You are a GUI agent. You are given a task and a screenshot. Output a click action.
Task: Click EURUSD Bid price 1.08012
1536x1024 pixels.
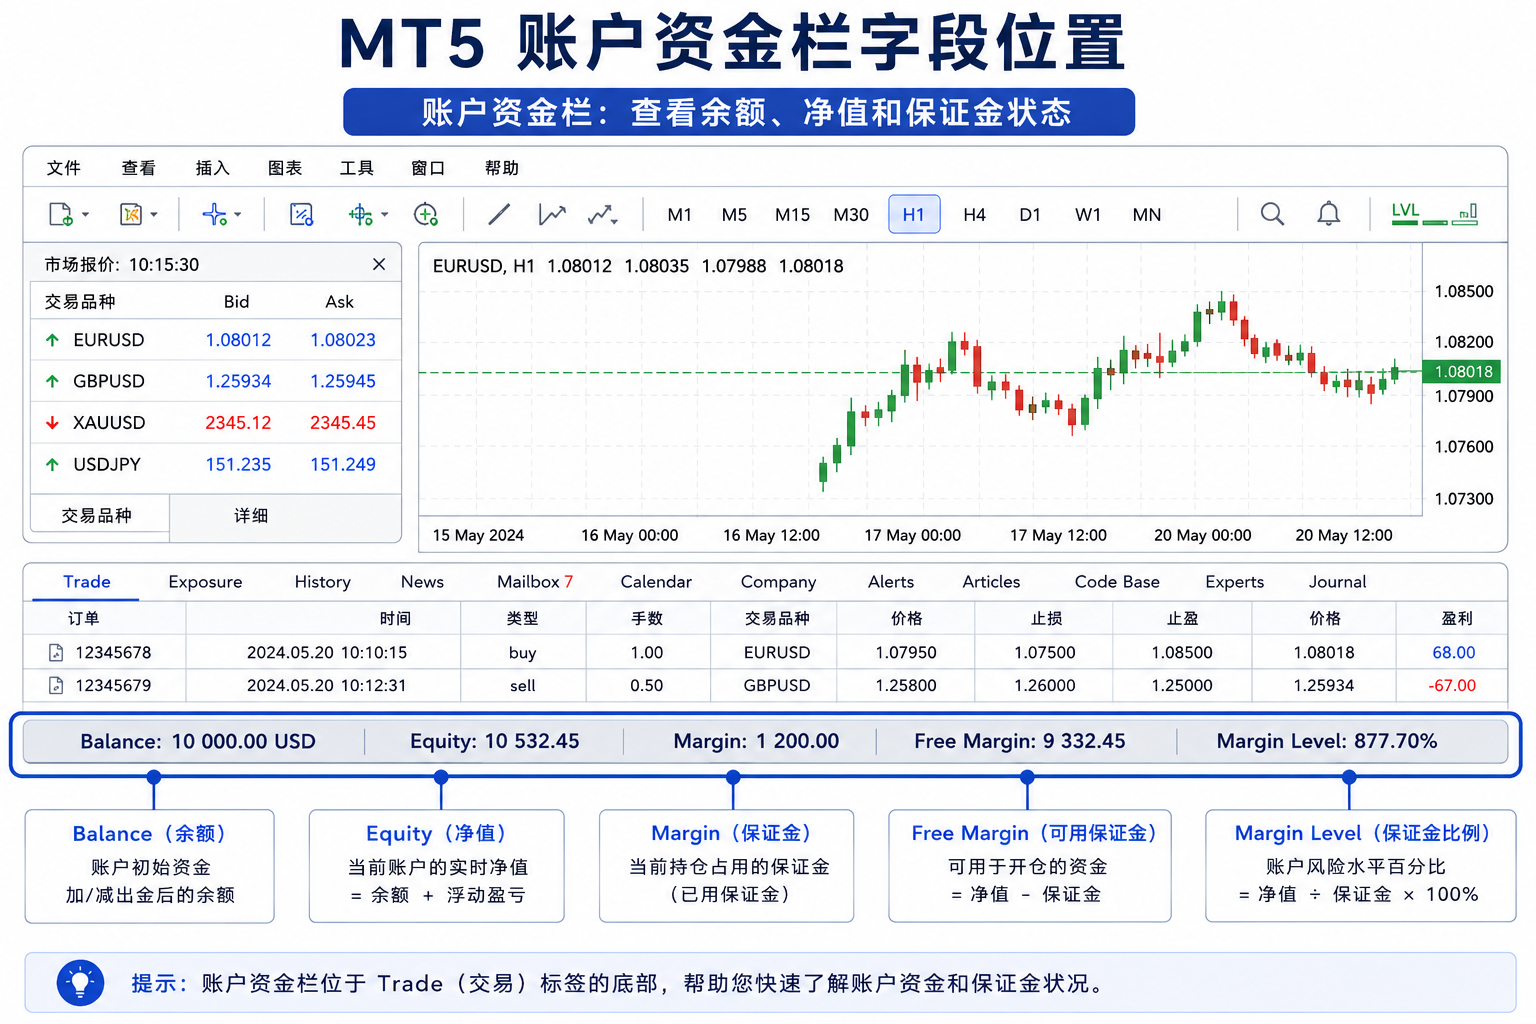tap(238, 340)
